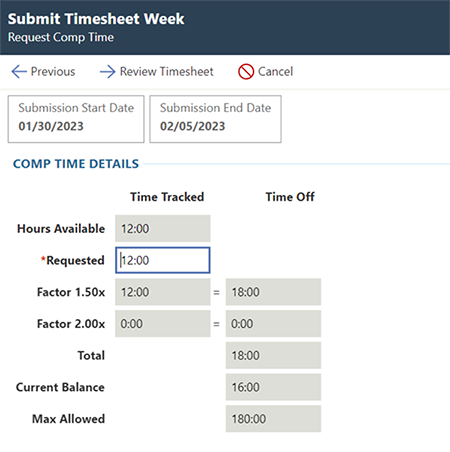
Task: Click the Factor 1.50x time off value 18:00
Action: click(273, 292)
